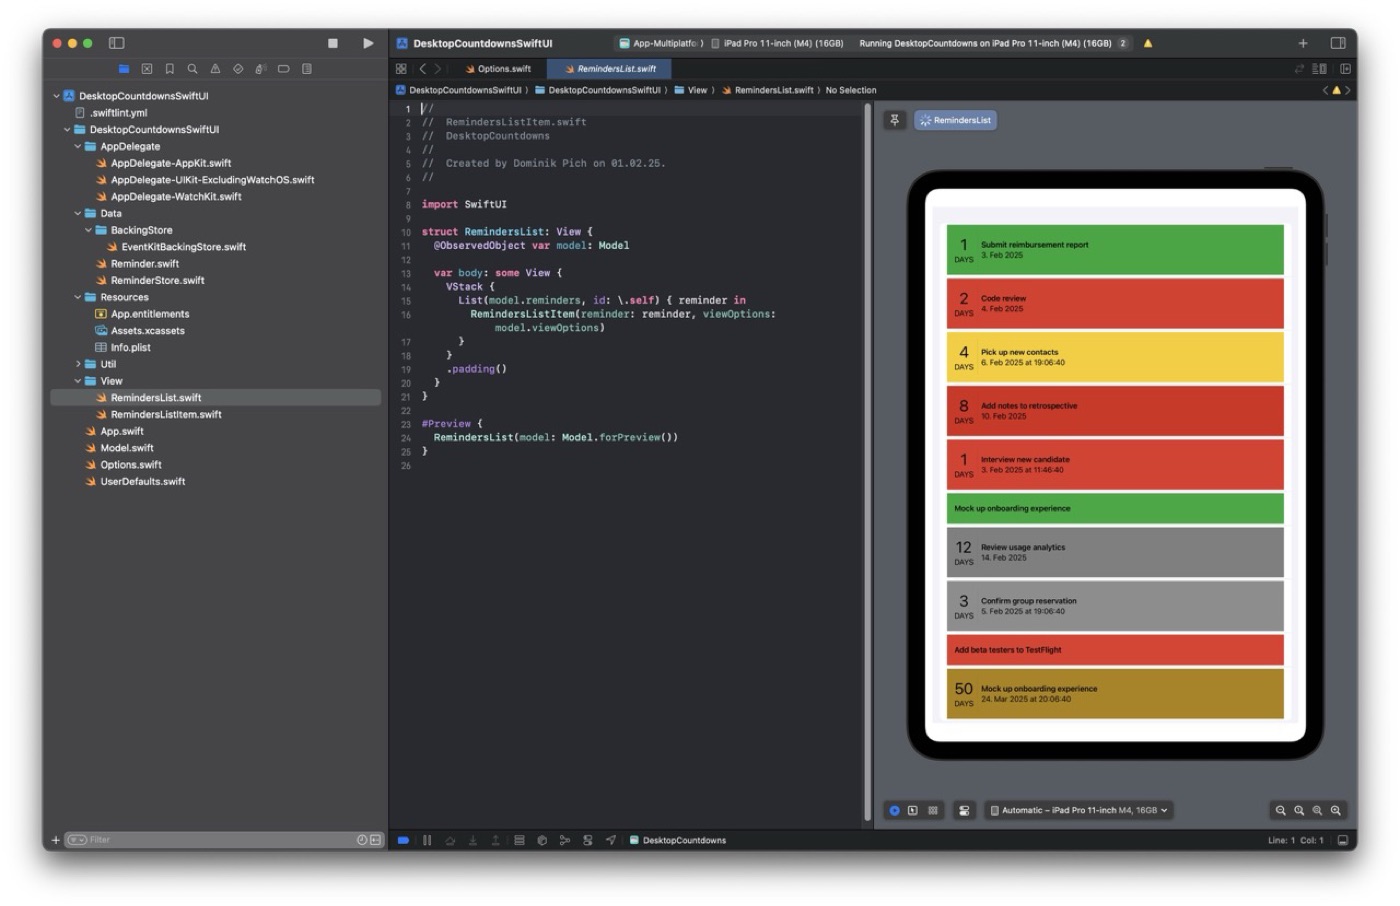Open the Find navigator magnifier icon
Viewport: 1400px width, 906px height.
tap(192, 69)
